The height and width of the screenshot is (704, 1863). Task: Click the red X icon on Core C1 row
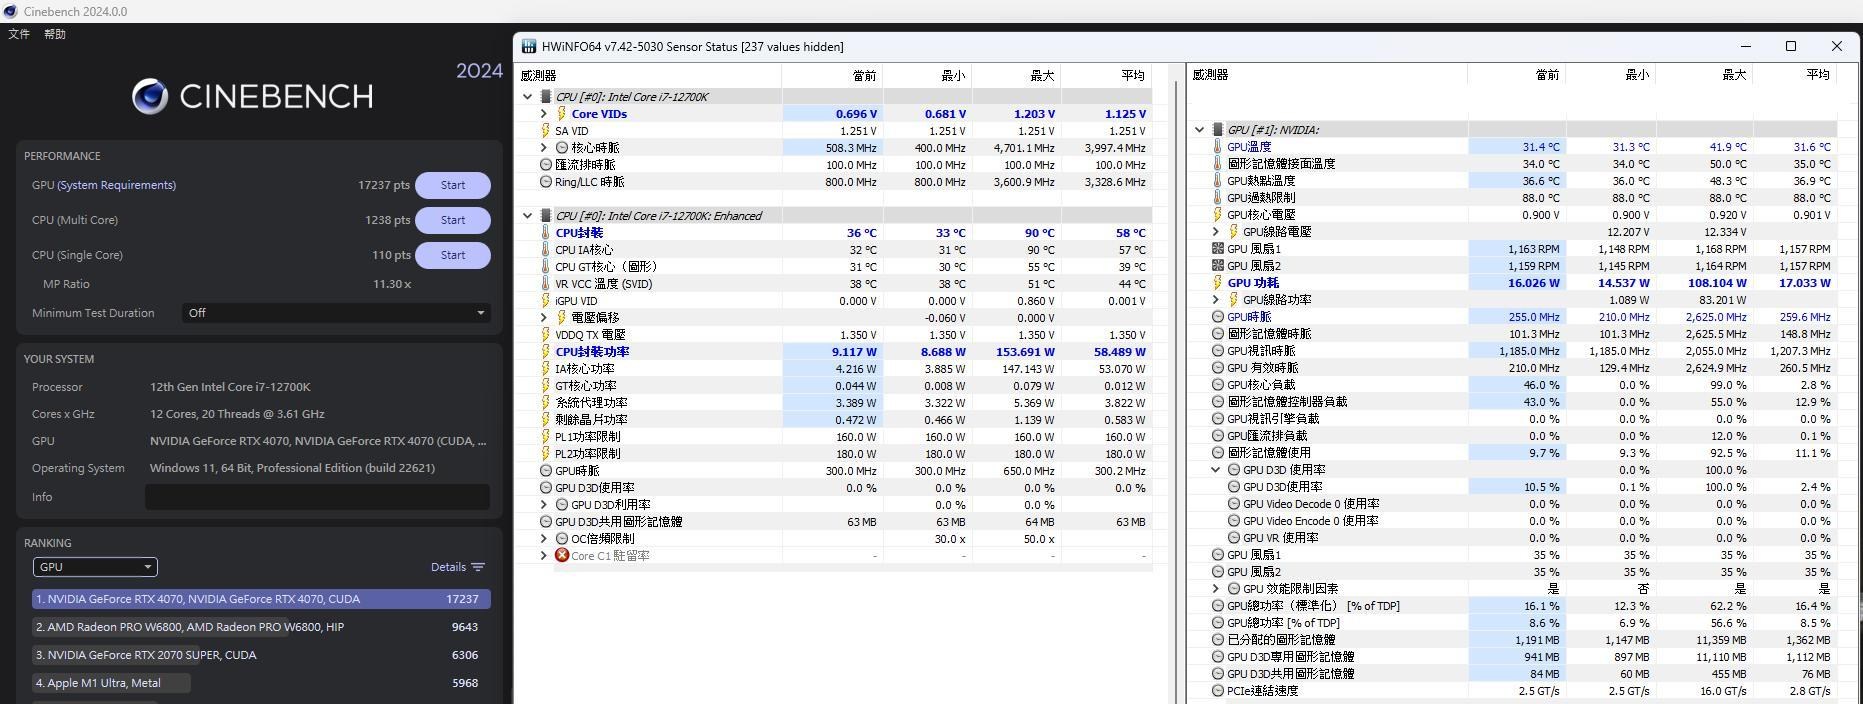(x=562, y=556)
